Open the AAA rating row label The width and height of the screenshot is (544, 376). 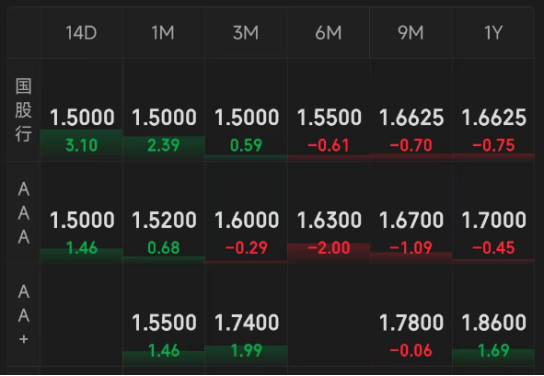click(24, 213)
